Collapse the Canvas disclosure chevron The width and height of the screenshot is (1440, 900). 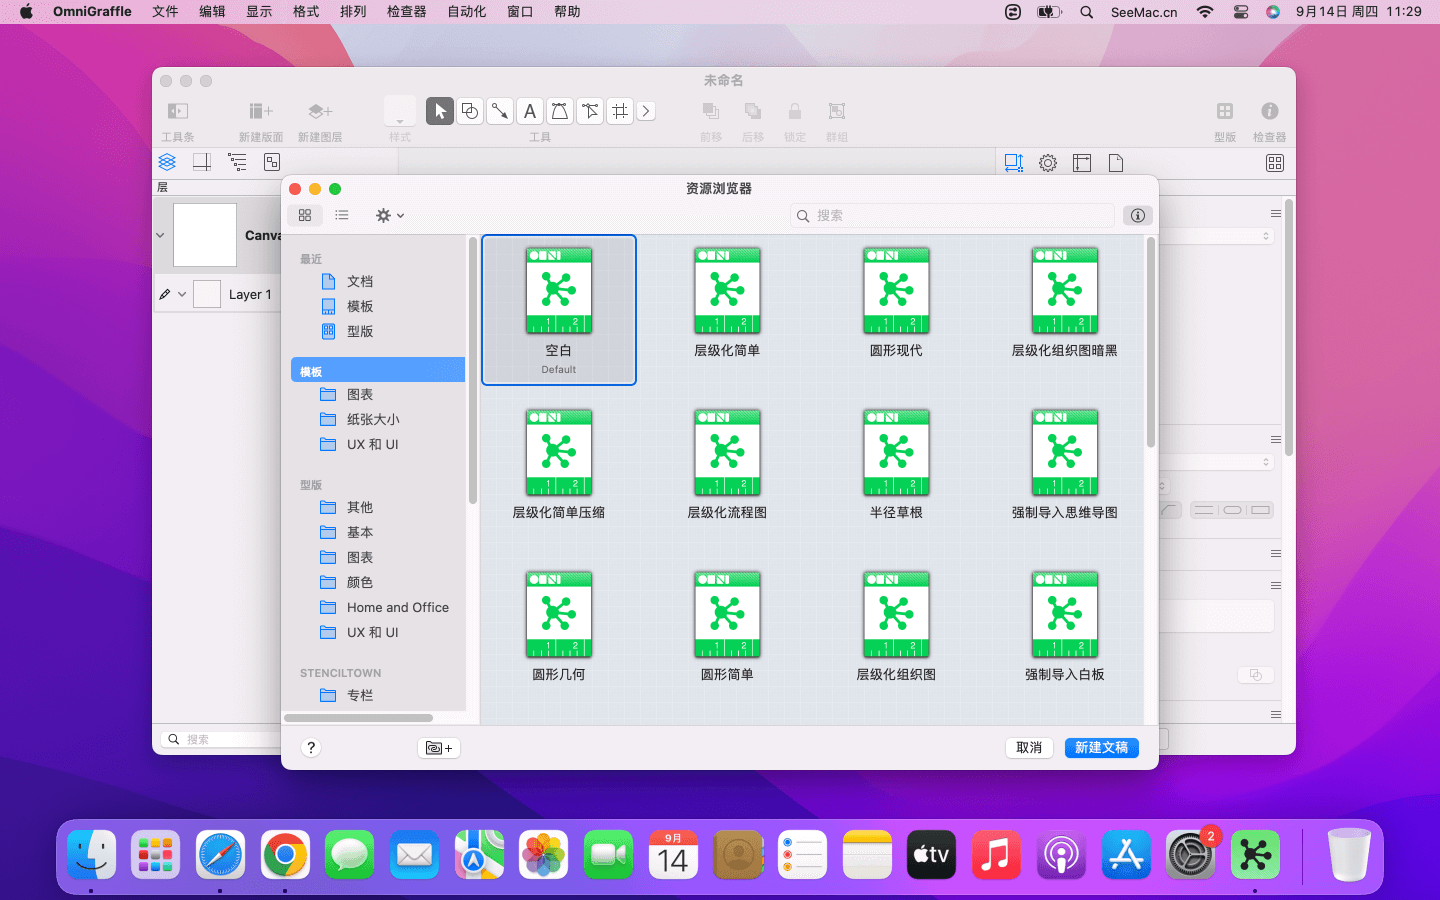pos(160,236)
